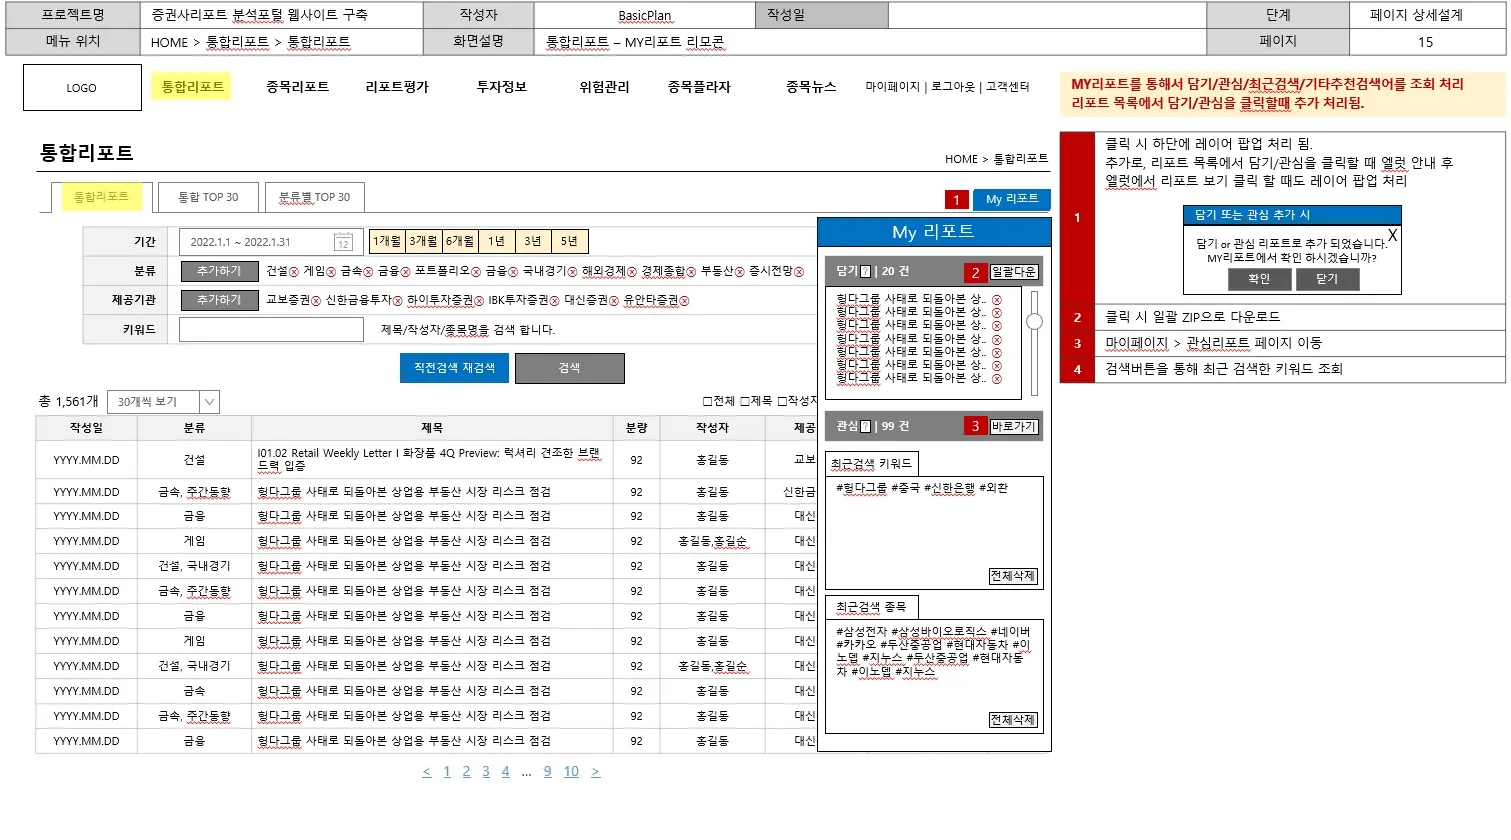Screen dimensions: 1511x840
Task: Expand the 30개씩 보기 dropdown
Action: pos(209,402)
